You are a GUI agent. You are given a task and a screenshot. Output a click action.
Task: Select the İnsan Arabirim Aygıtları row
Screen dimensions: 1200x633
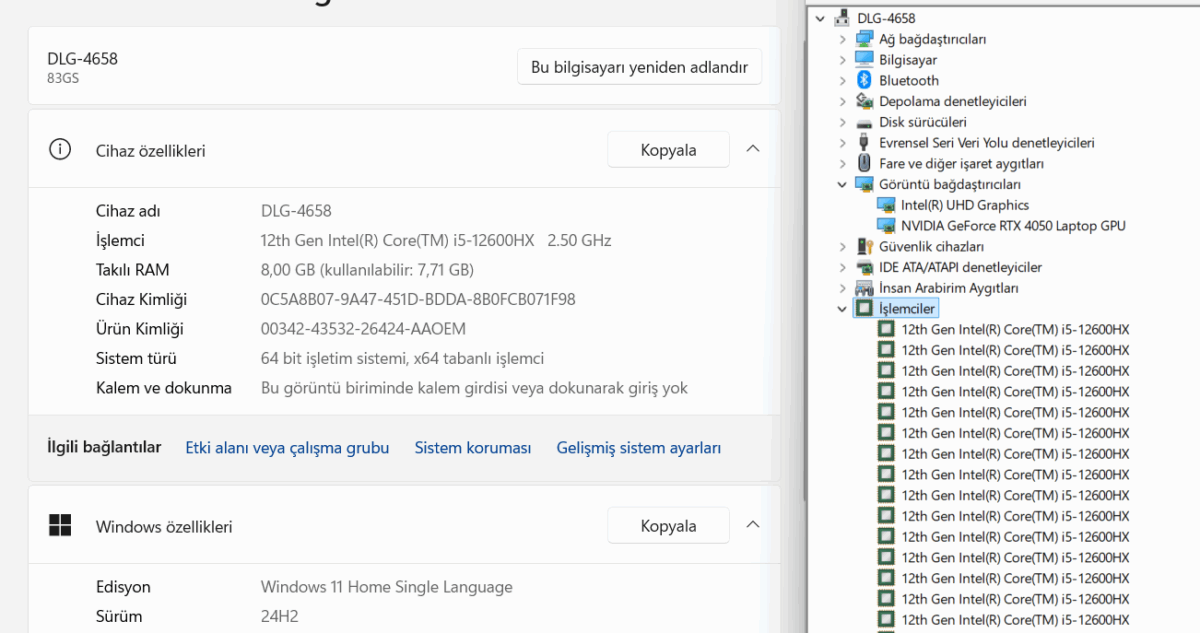click(948, 288)
